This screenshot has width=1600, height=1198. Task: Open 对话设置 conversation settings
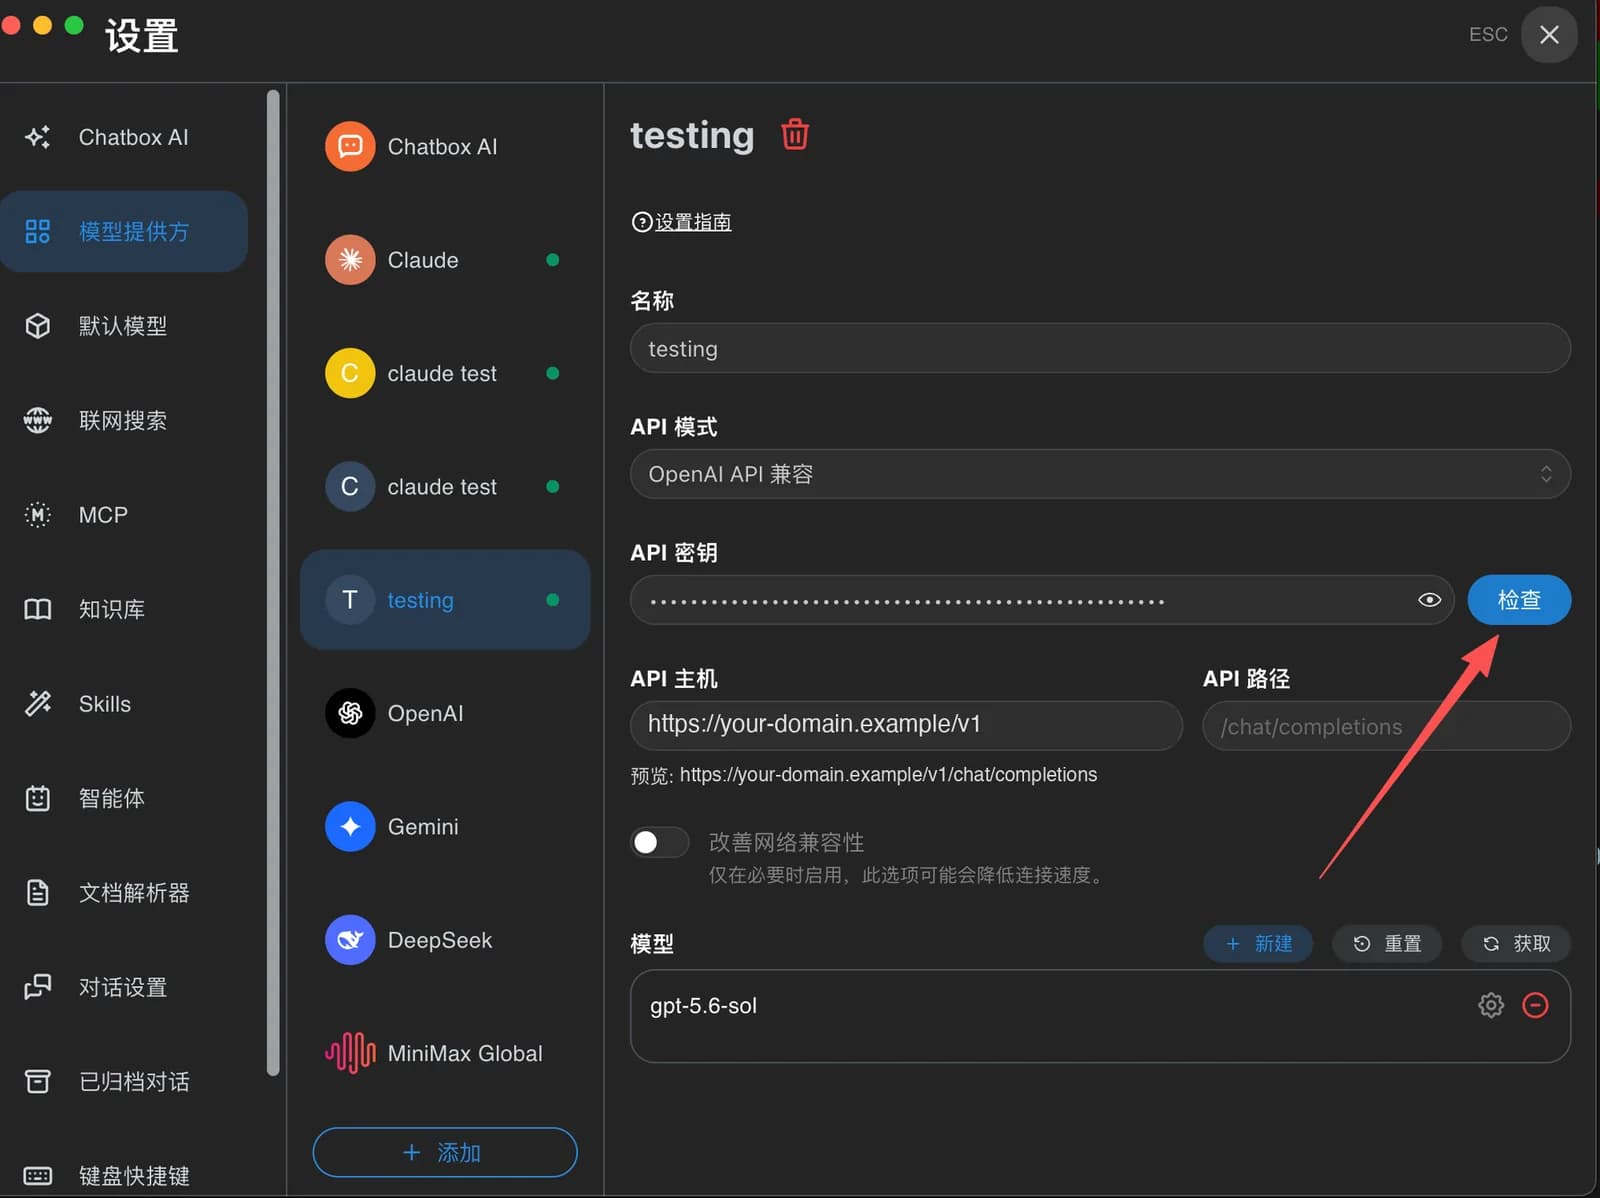[x=124, y=987]
